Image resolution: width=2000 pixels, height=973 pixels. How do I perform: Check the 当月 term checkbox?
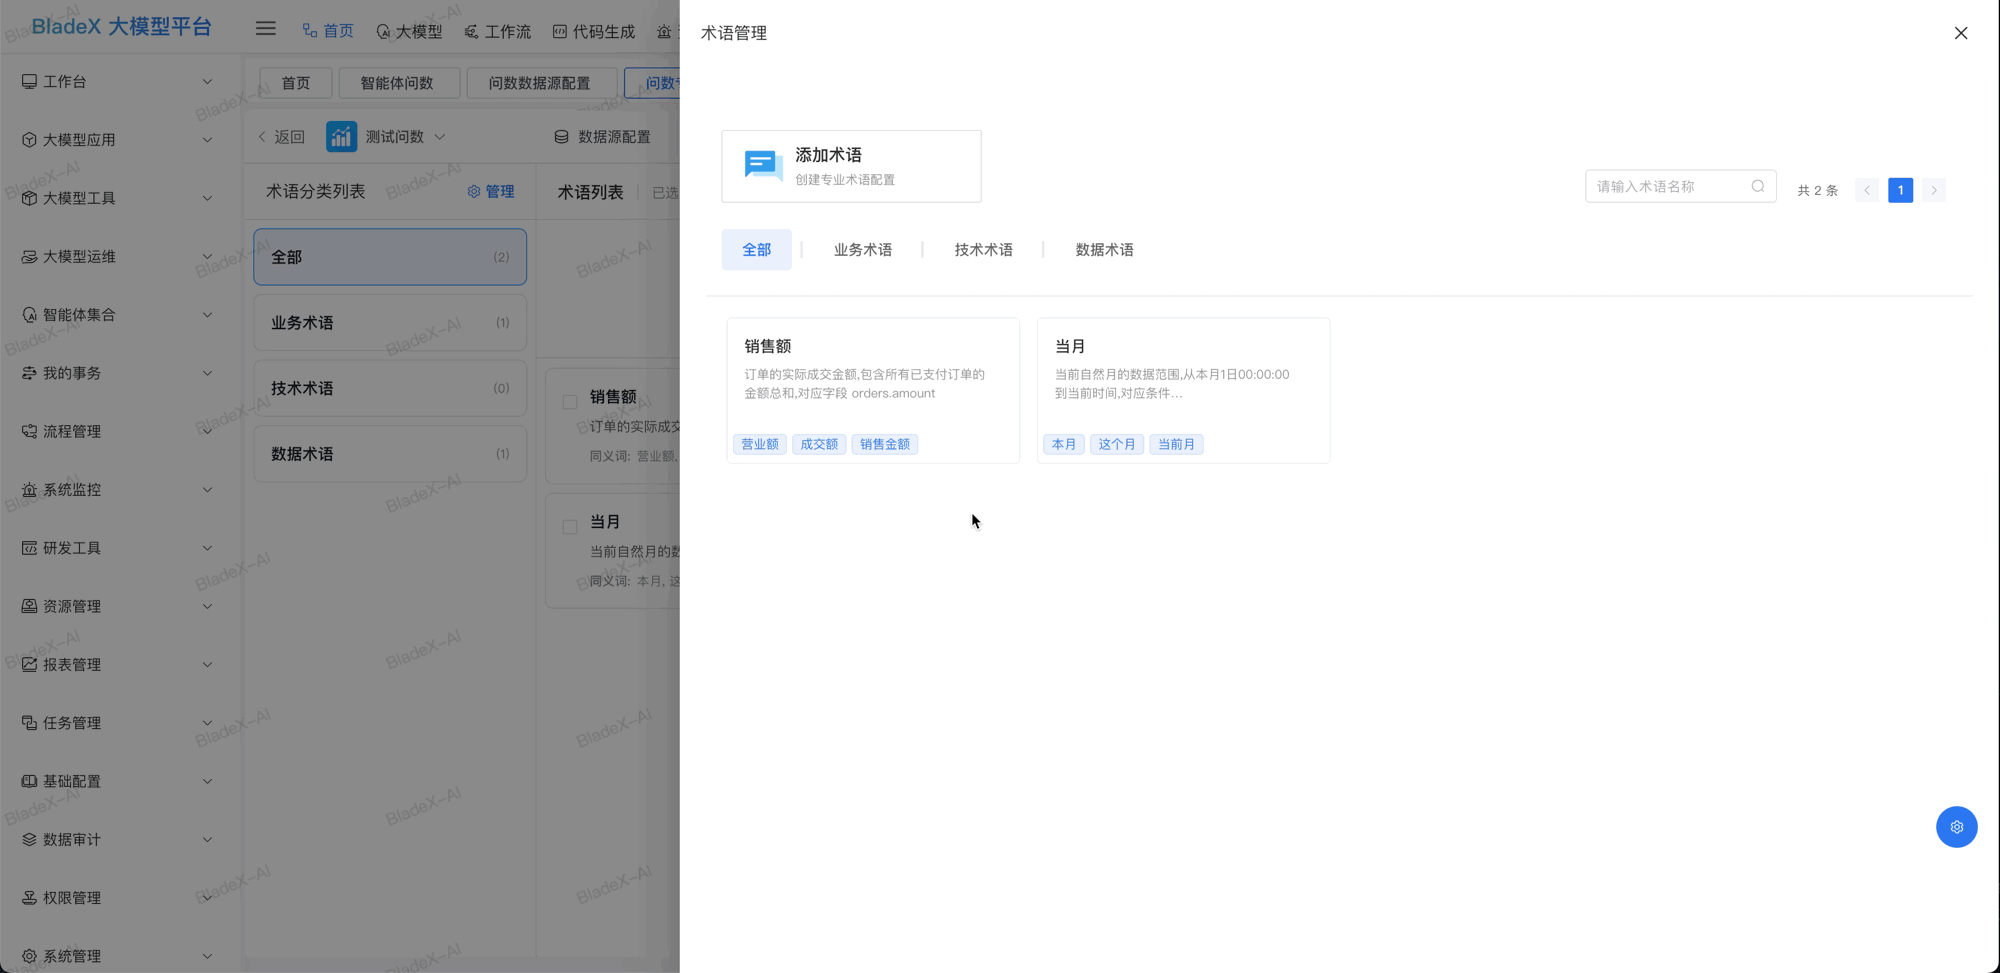pos(570,524)
